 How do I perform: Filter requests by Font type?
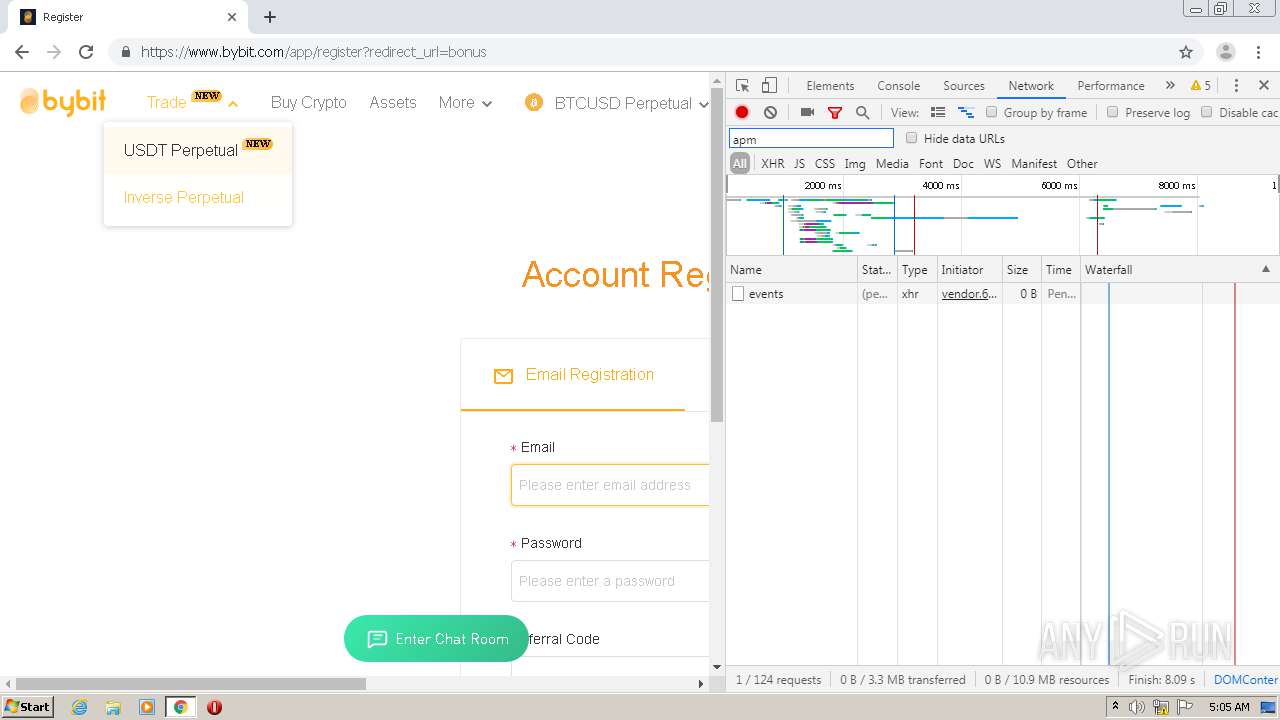tap(931, 163)
